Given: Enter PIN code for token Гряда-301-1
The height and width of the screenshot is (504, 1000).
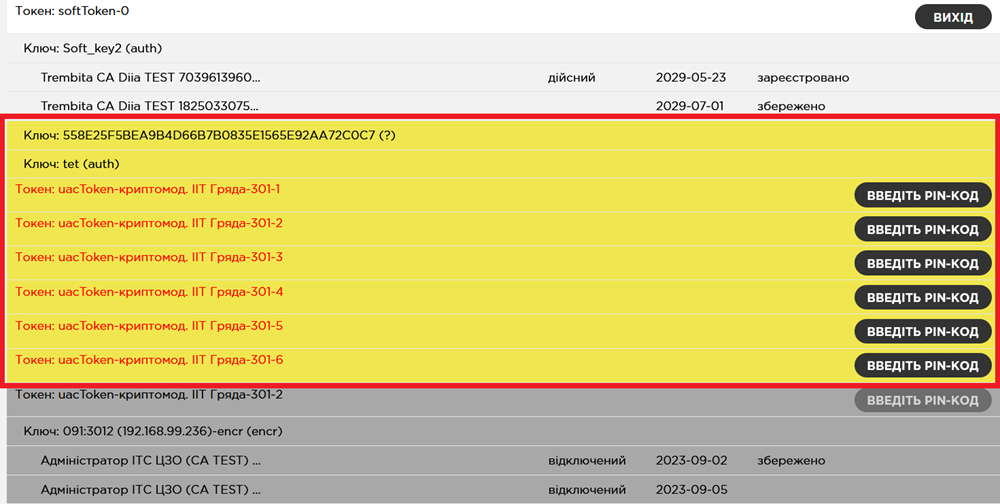Looking at the screenshot, I should (922, 195).
